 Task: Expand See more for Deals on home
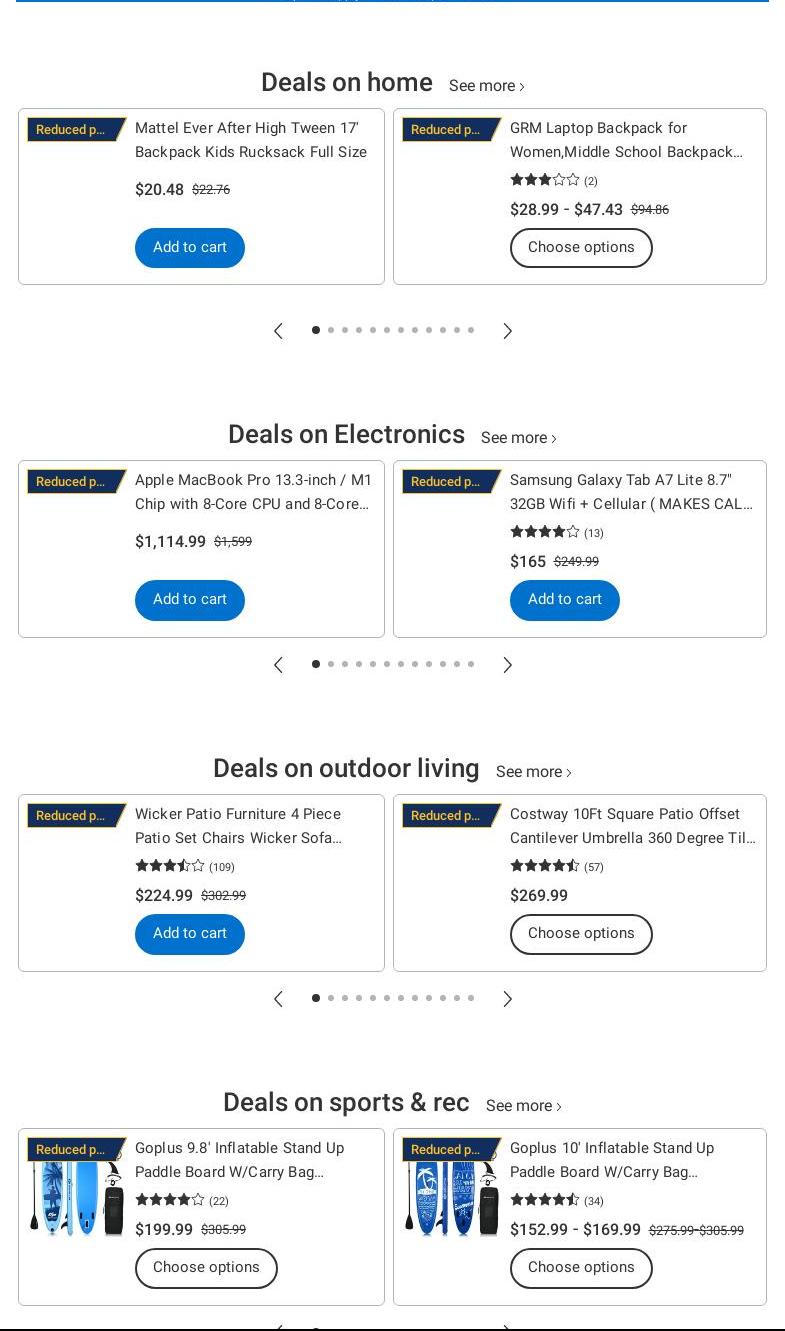(x=486, y=86)
